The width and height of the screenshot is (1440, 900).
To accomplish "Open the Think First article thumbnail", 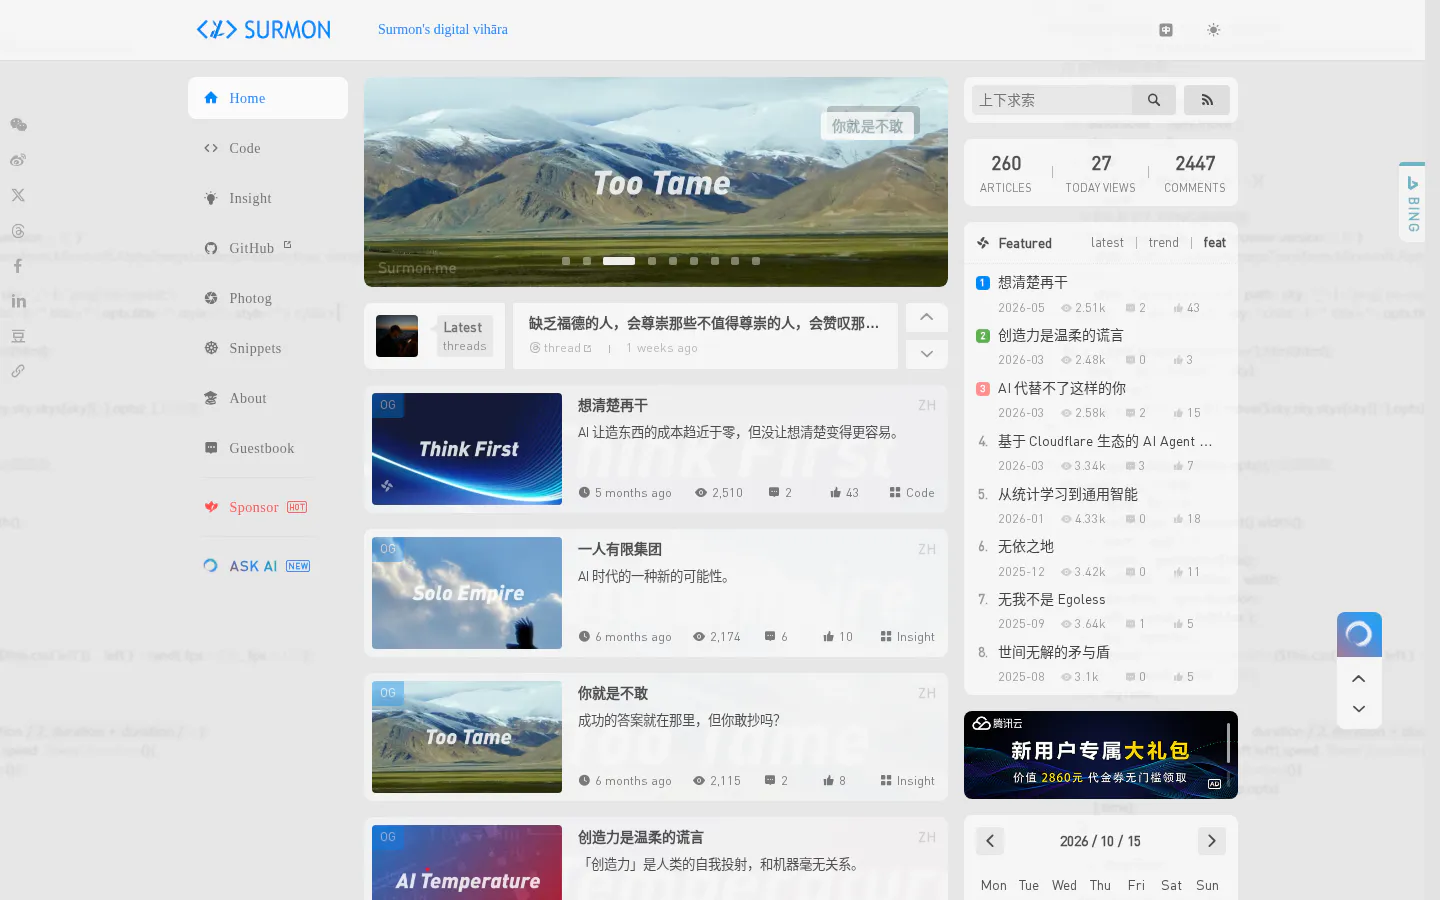I will click(x=467, y=449).
